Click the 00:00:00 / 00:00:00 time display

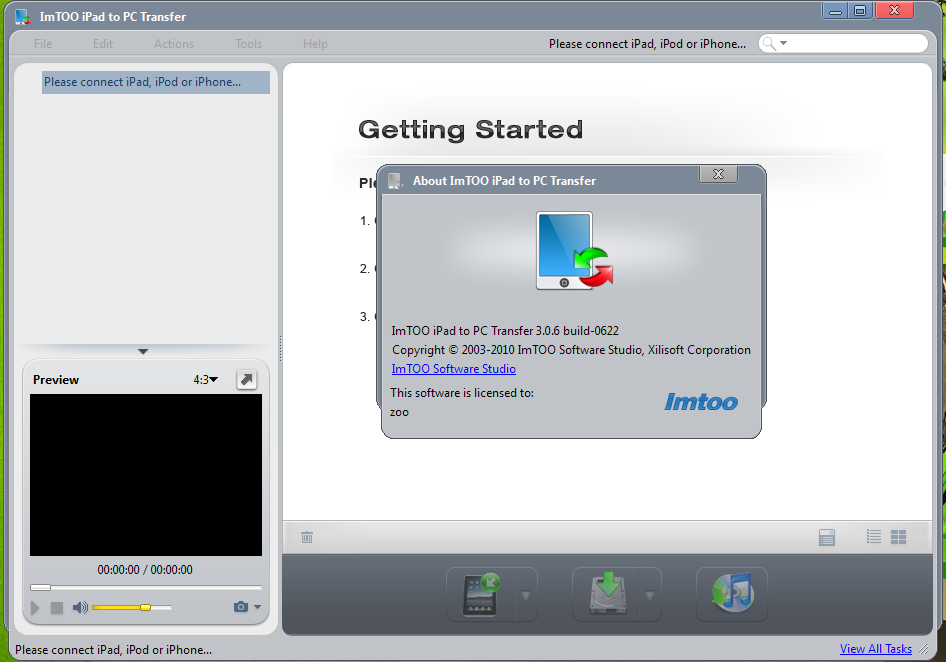(145, 570)
